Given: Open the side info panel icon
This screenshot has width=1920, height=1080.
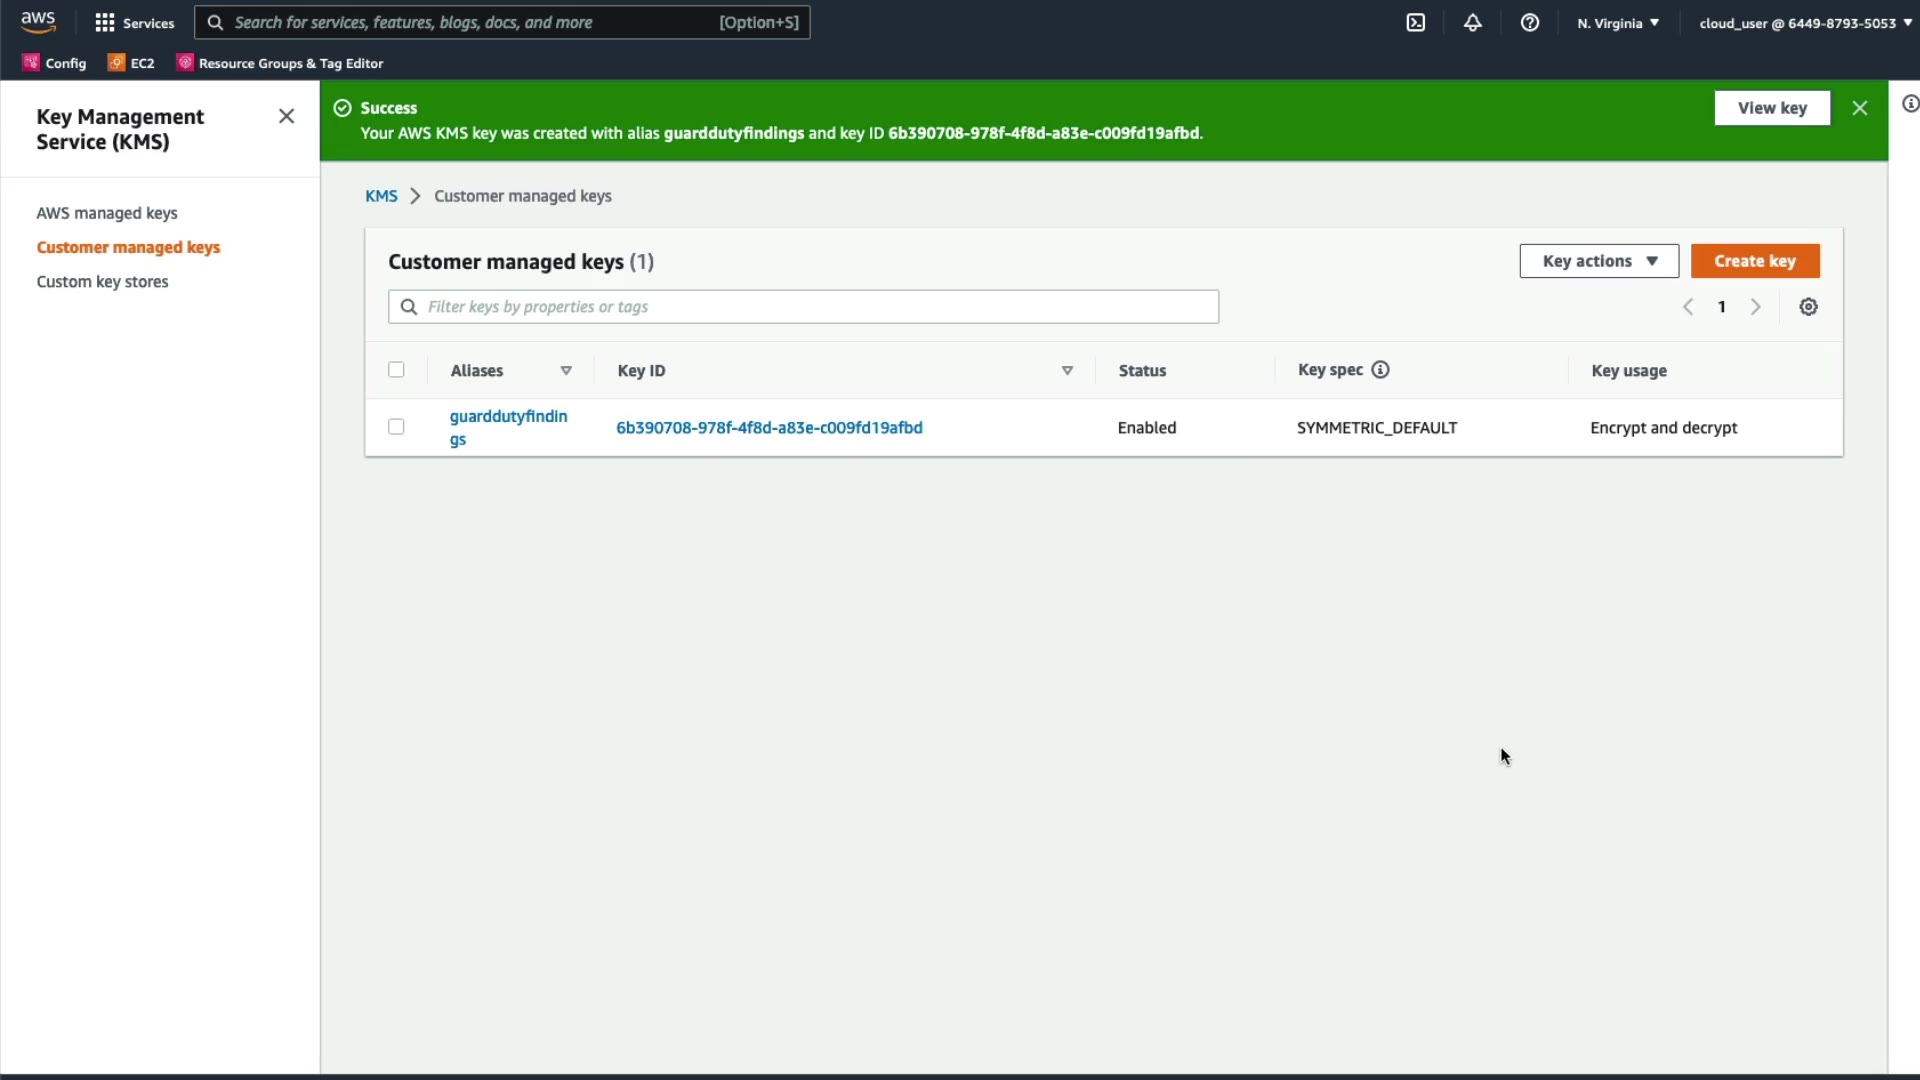Looking at the screenshot, I should point(1909,104).
